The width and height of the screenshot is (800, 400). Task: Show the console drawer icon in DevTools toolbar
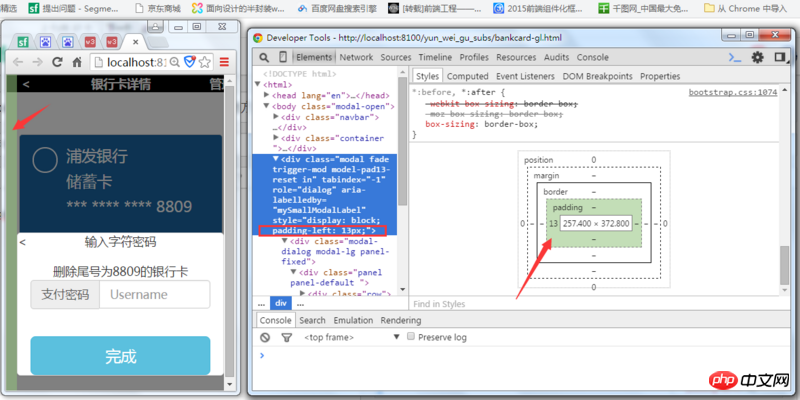(736, 57)
